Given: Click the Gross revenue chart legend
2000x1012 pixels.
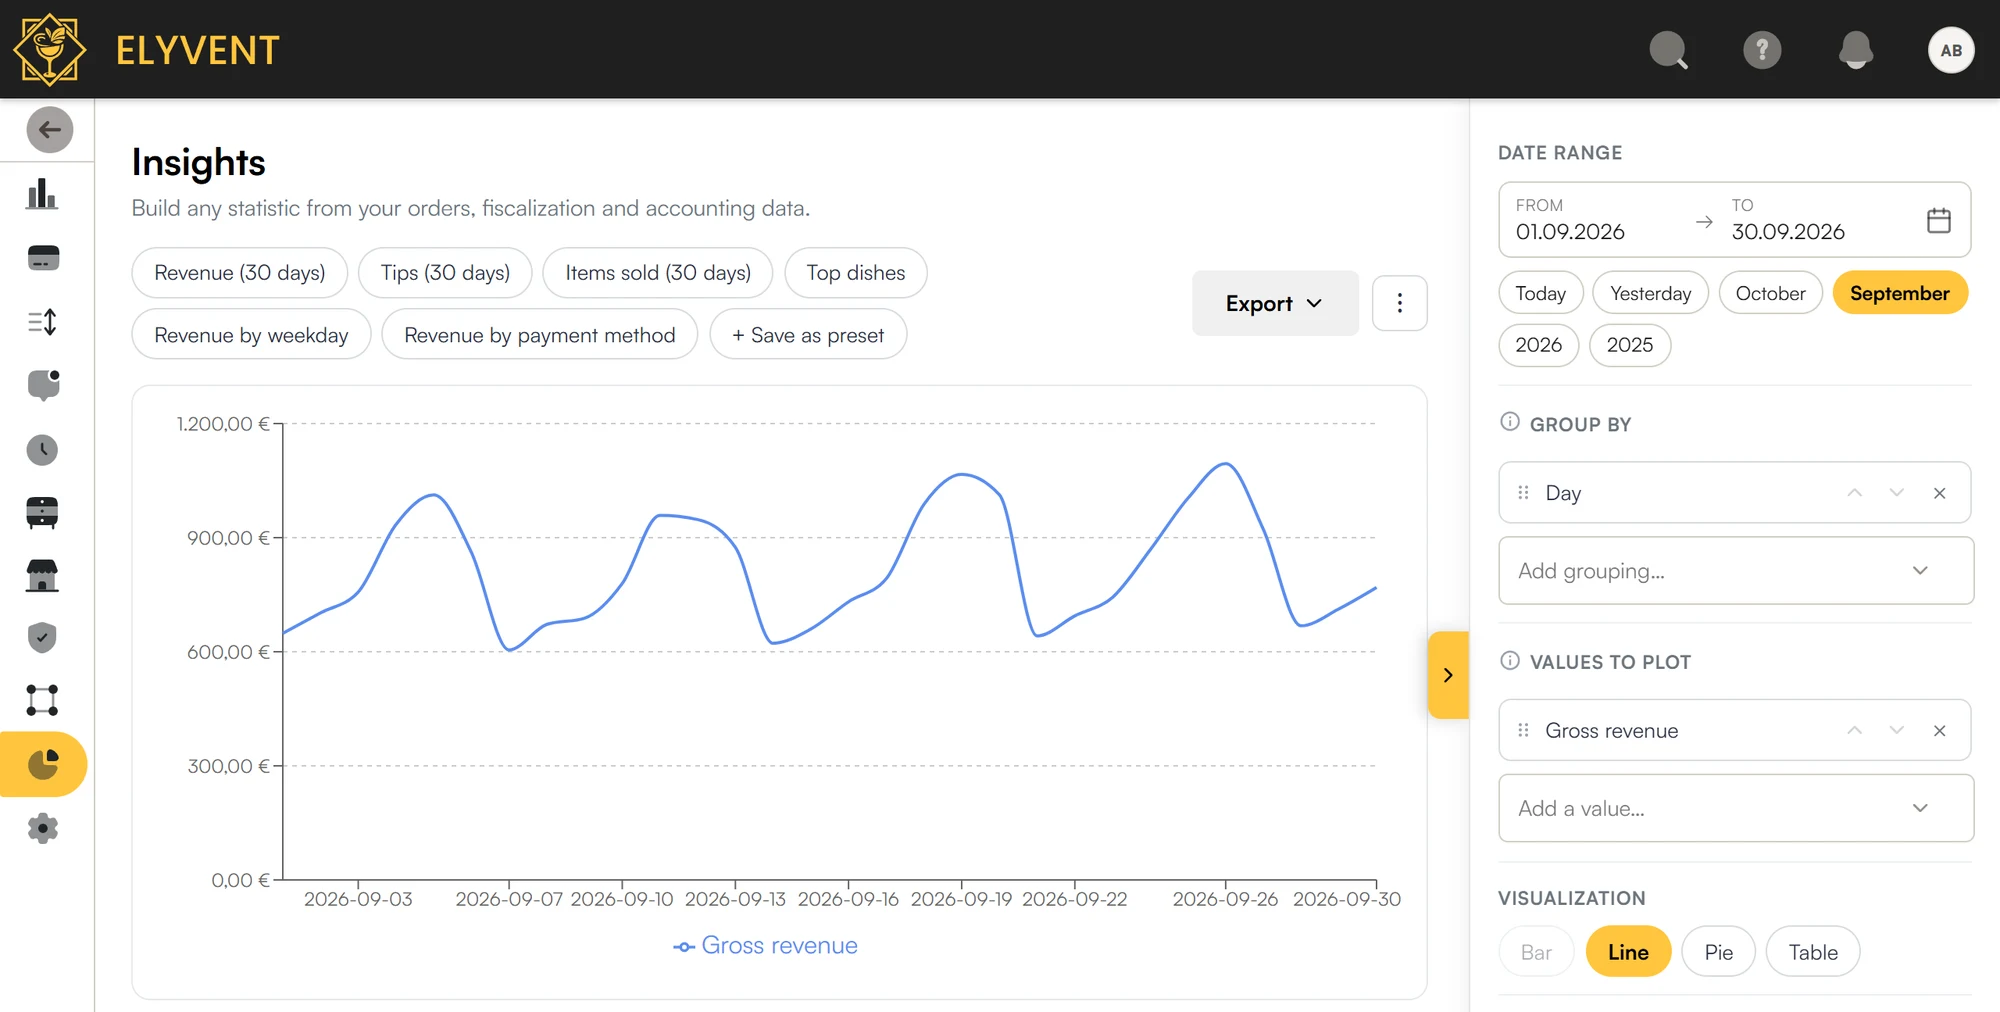Looking at the screenshot, I should pos(765,946).
